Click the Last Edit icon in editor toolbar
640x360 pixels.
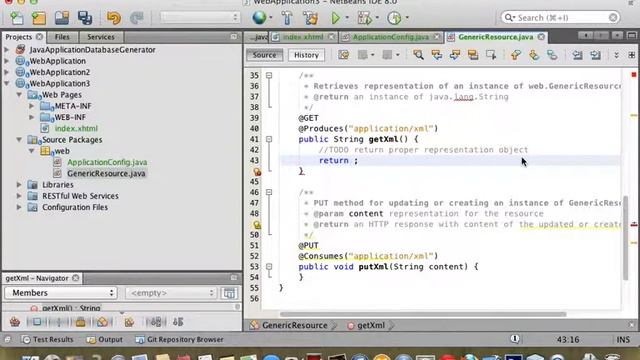coord(344,55)
